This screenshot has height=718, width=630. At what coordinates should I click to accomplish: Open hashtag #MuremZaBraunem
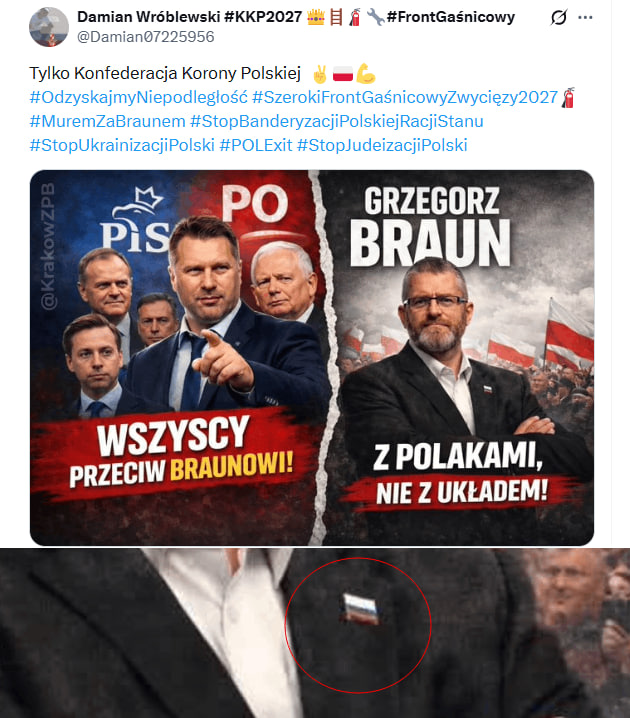pos(108,121)
